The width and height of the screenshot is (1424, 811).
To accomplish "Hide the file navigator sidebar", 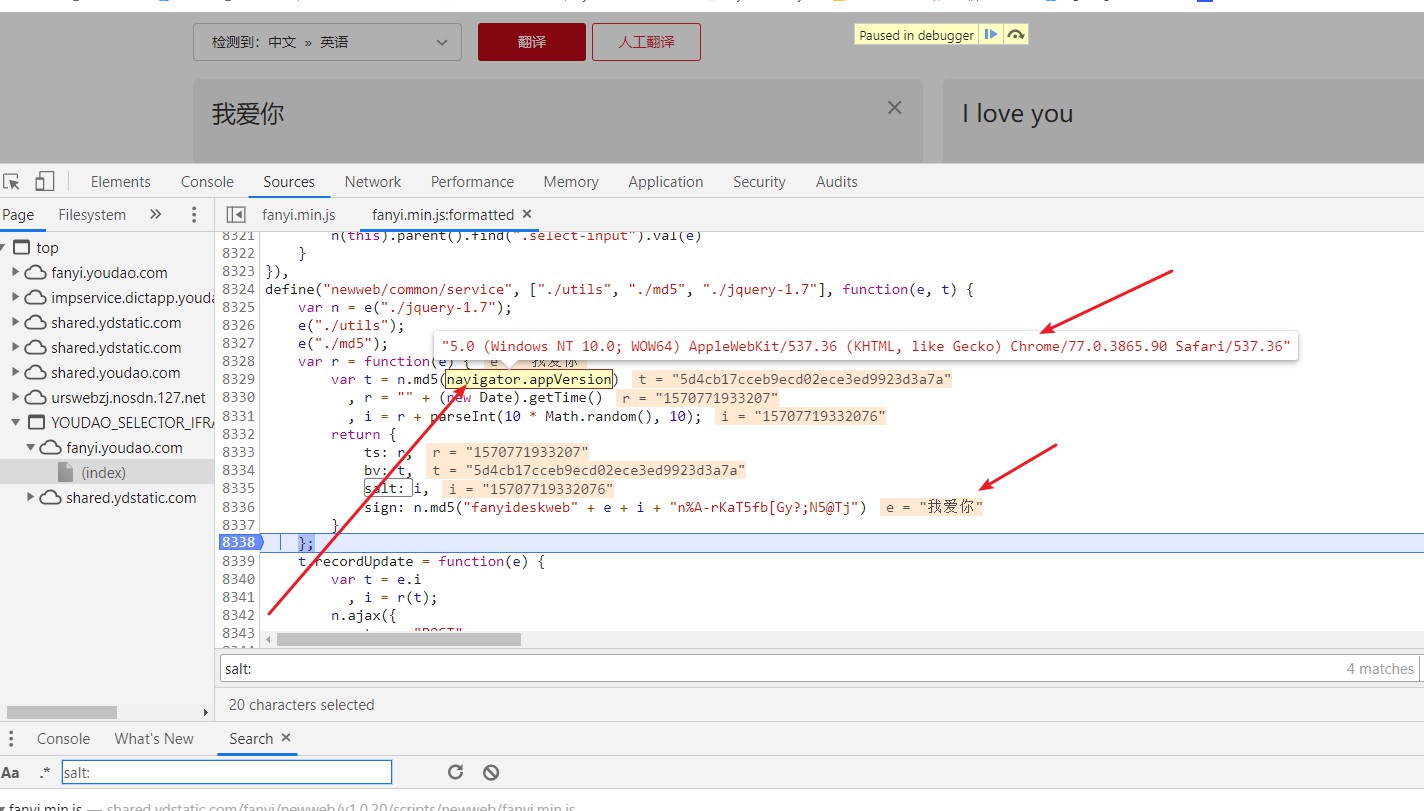I will tap(236, 215).
